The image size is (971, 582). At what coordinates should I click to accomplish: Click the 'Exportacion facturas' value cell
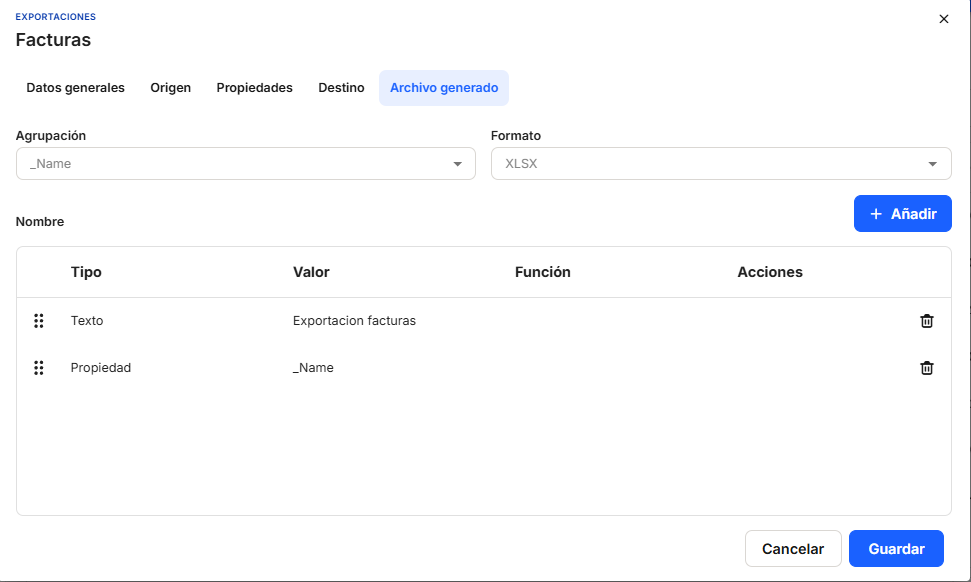pos(354,321)
